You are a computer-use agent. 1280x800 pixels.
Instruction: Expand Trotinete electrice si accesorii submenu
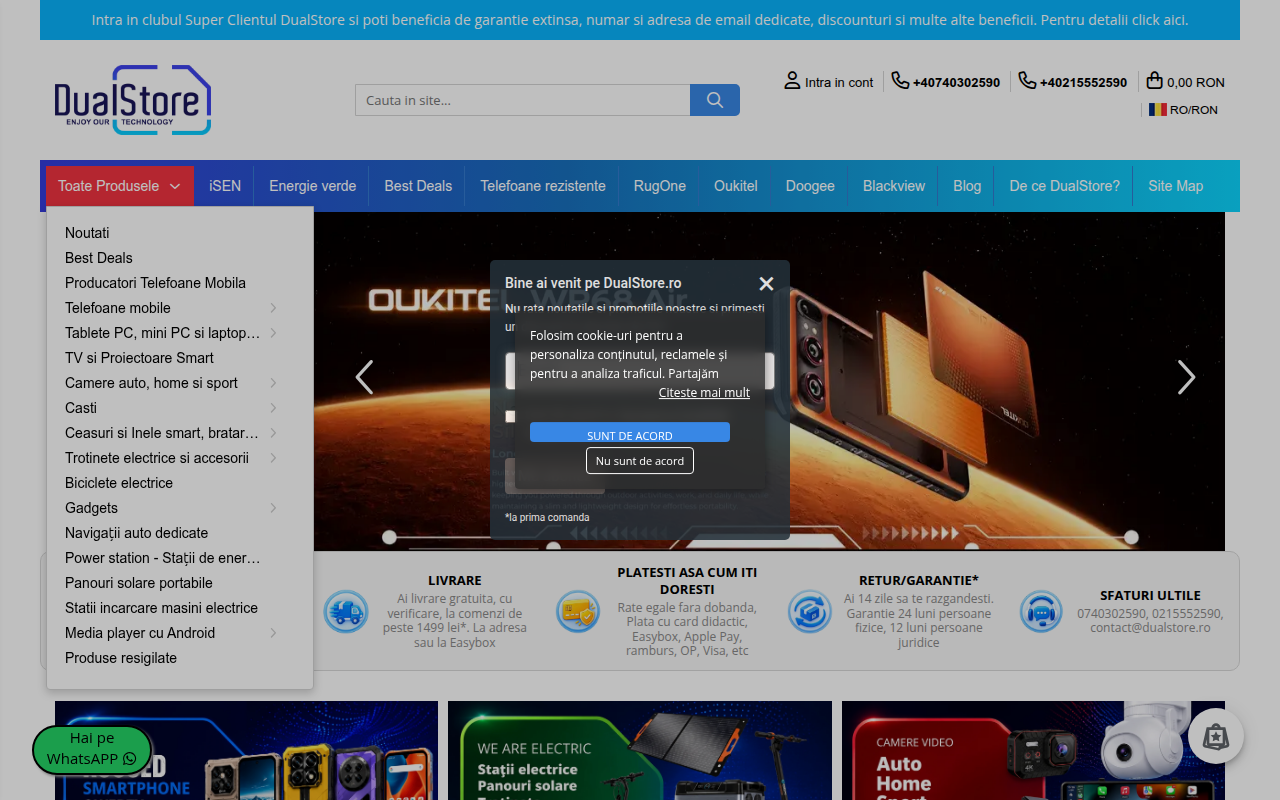[x=273, y=458]
